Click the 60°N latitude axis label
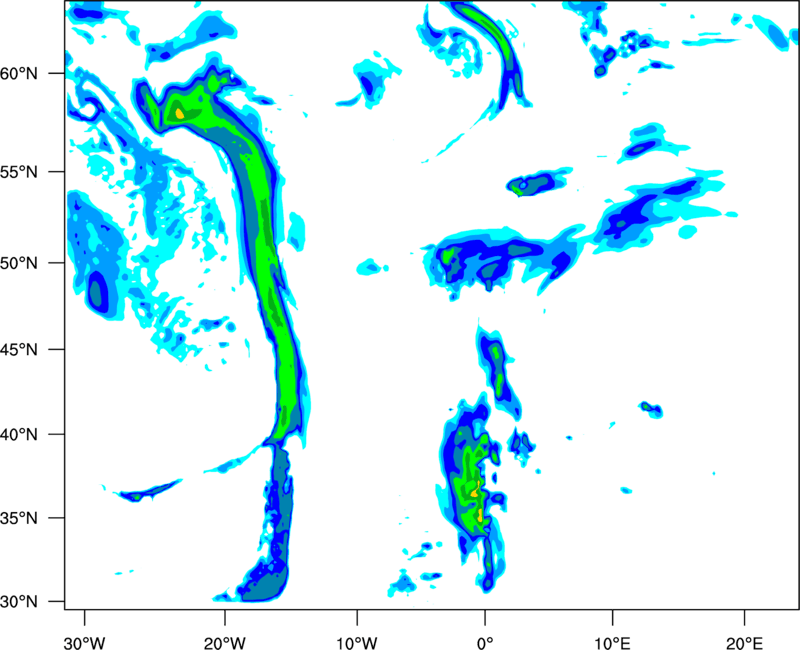Image resolution: width=800 pixels, height=650 pixels. (x=19, y=74)
